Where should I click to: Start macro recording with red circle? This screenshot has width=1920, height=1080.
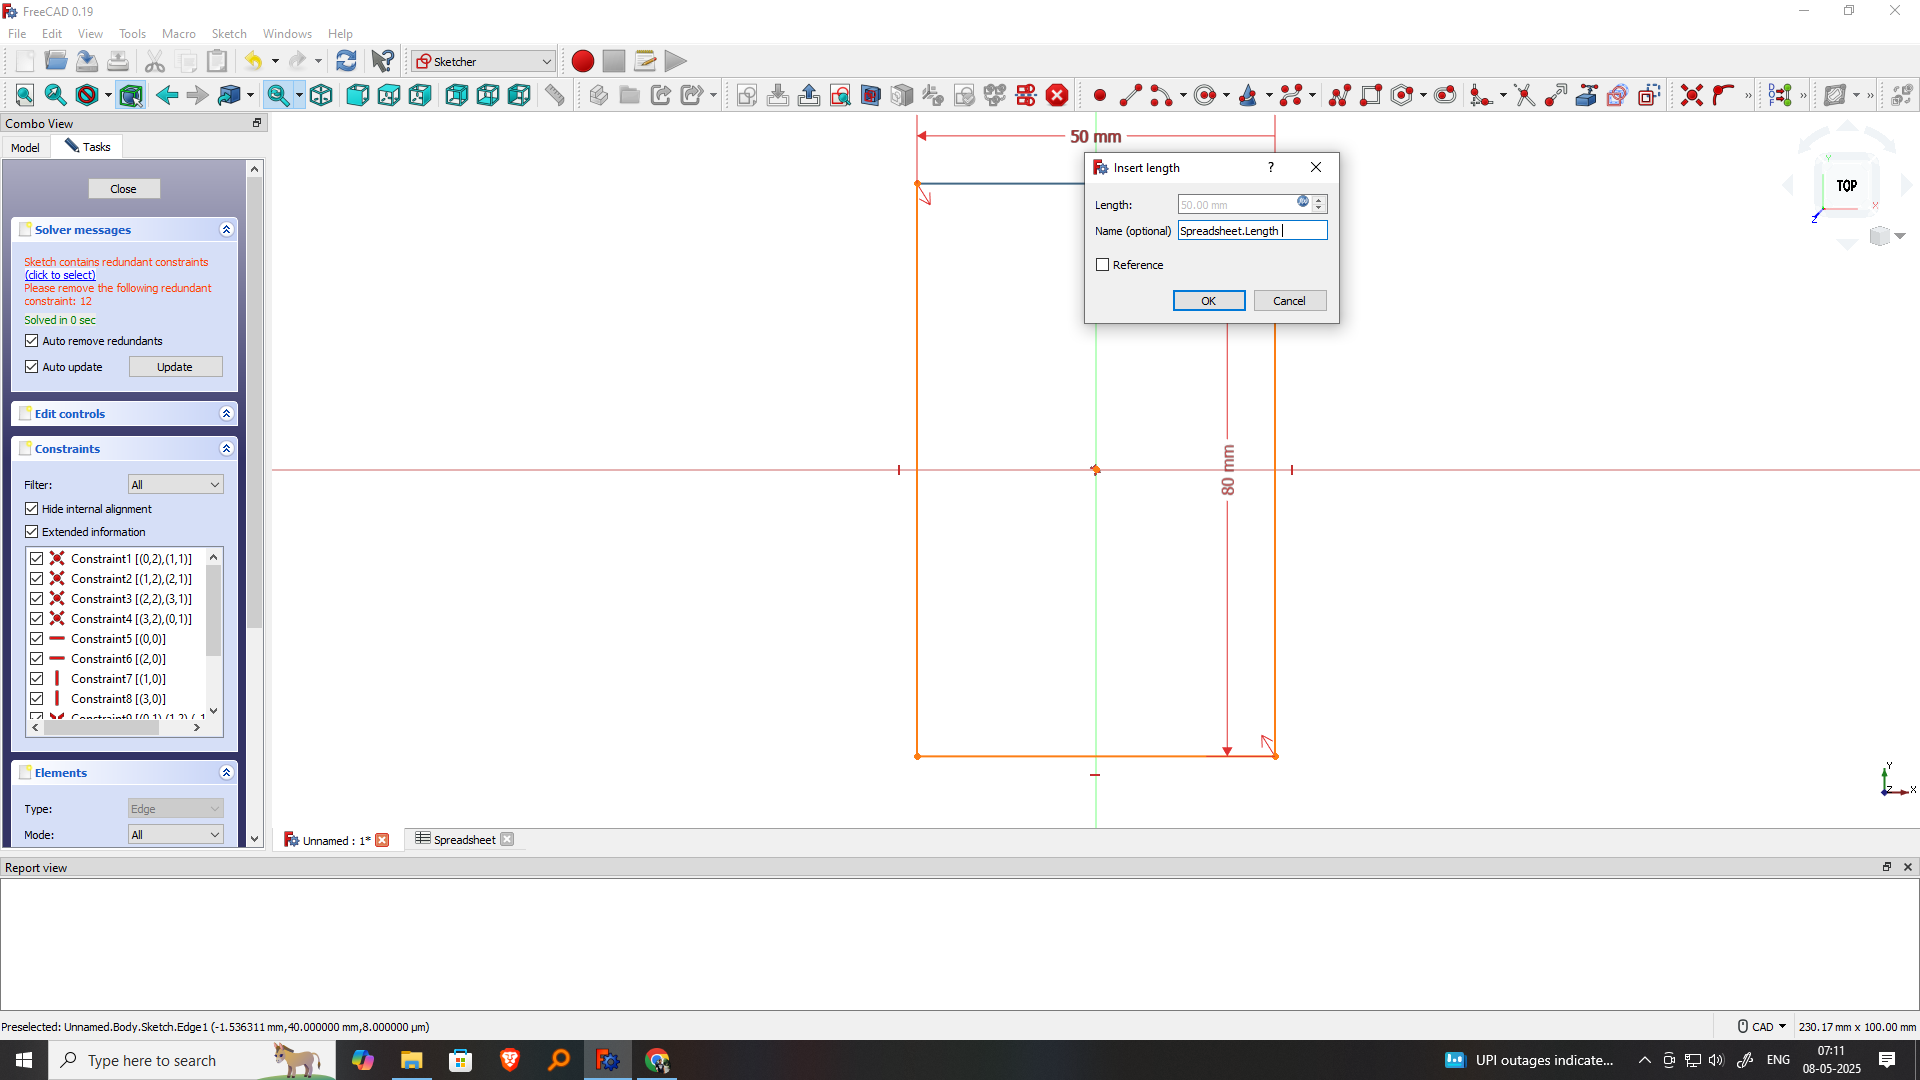coord(583,61)
